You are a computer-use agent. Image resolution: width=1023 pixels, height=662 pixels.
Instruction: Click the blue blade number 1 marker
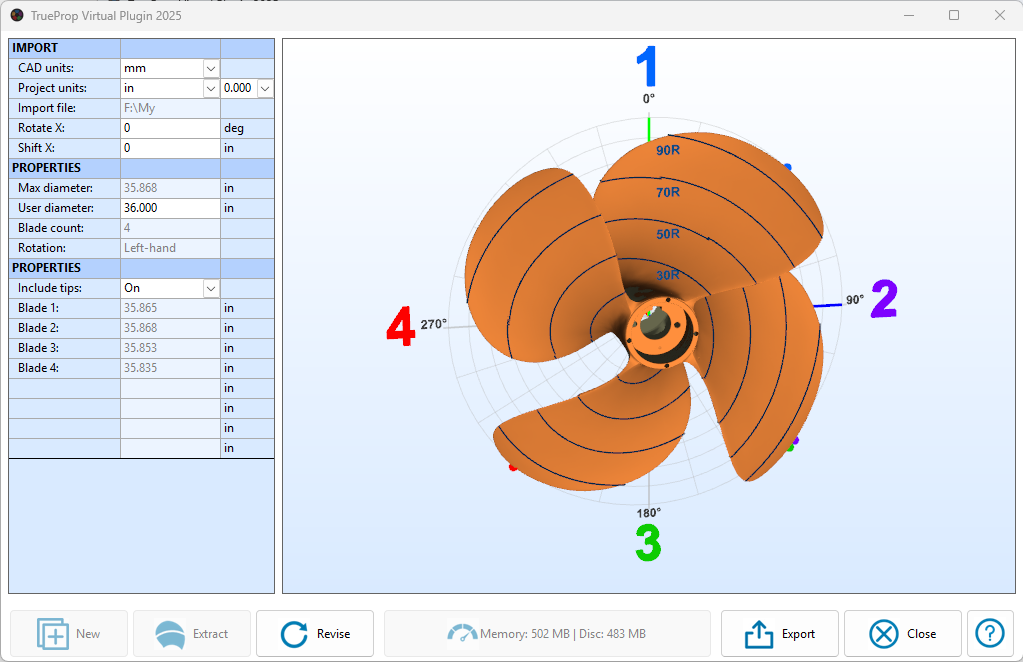(x=648, y=67)
